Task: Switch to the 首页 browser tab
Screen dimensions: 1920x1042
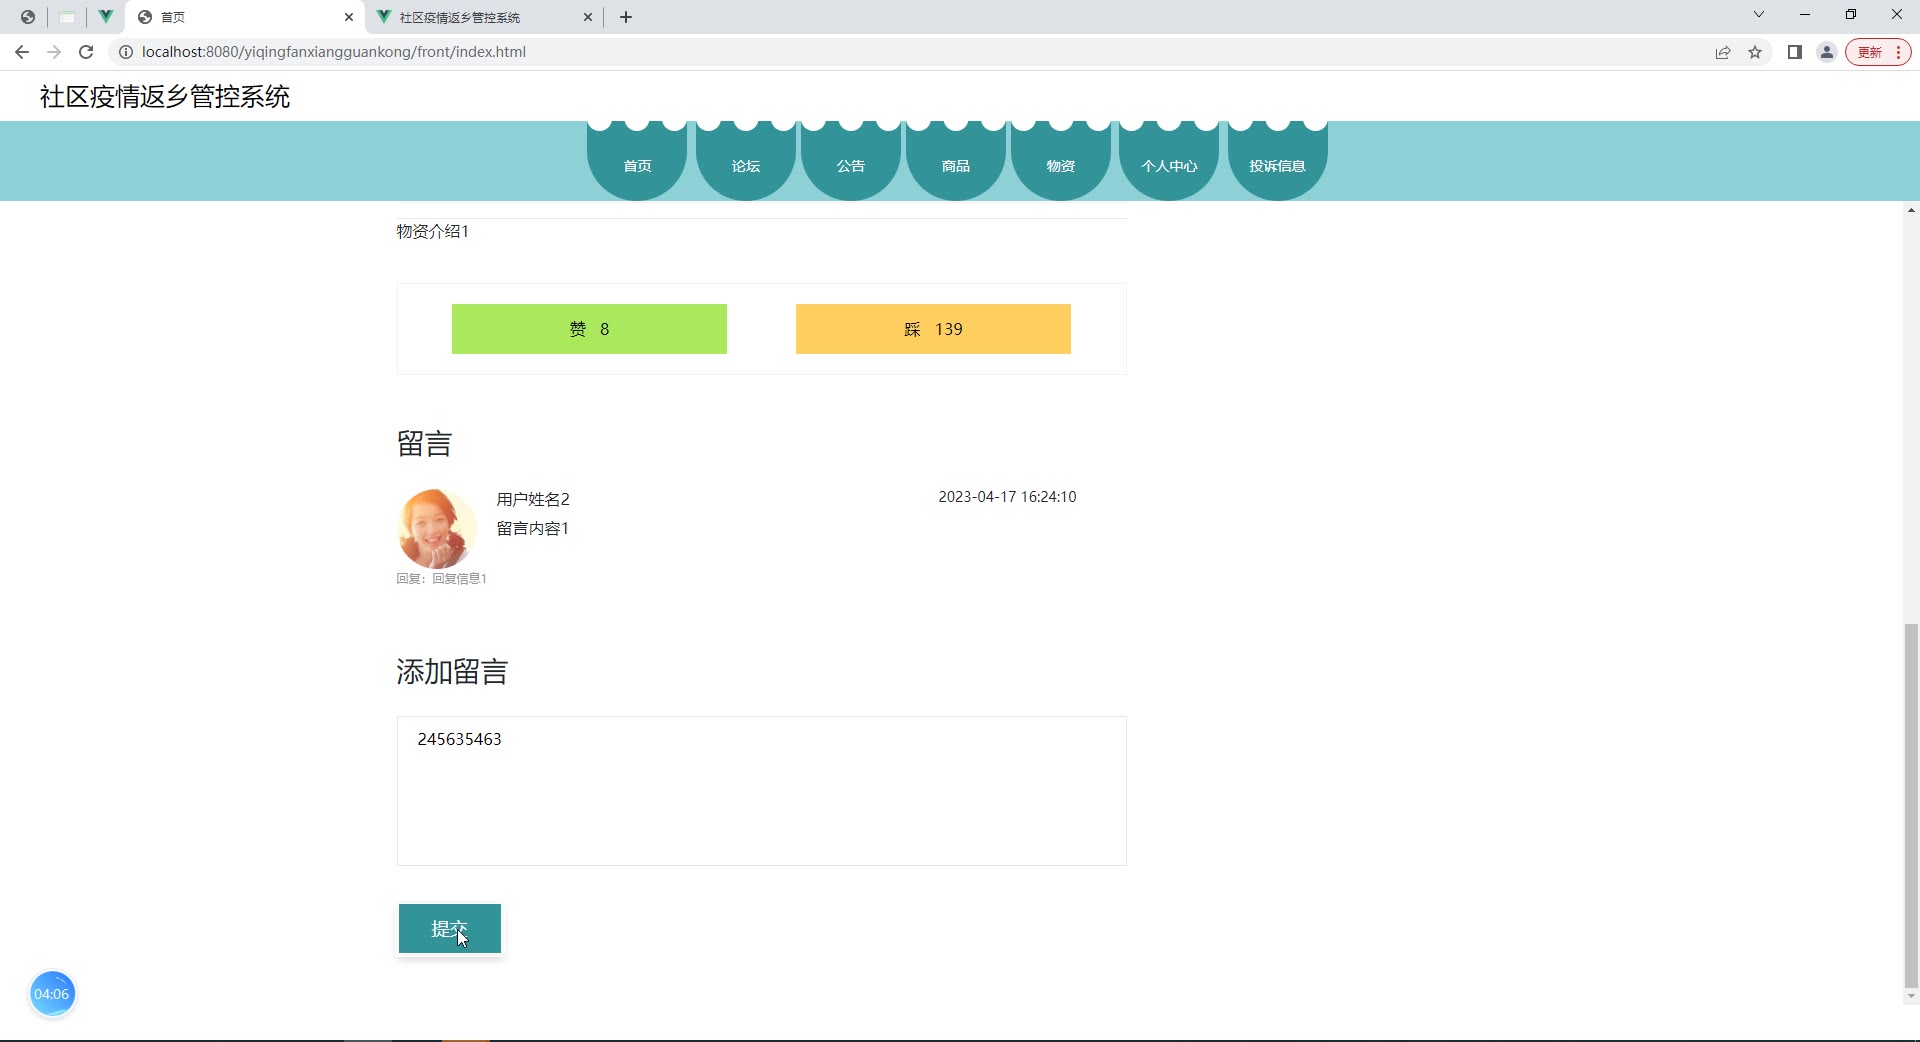Action: coord(245,17)
